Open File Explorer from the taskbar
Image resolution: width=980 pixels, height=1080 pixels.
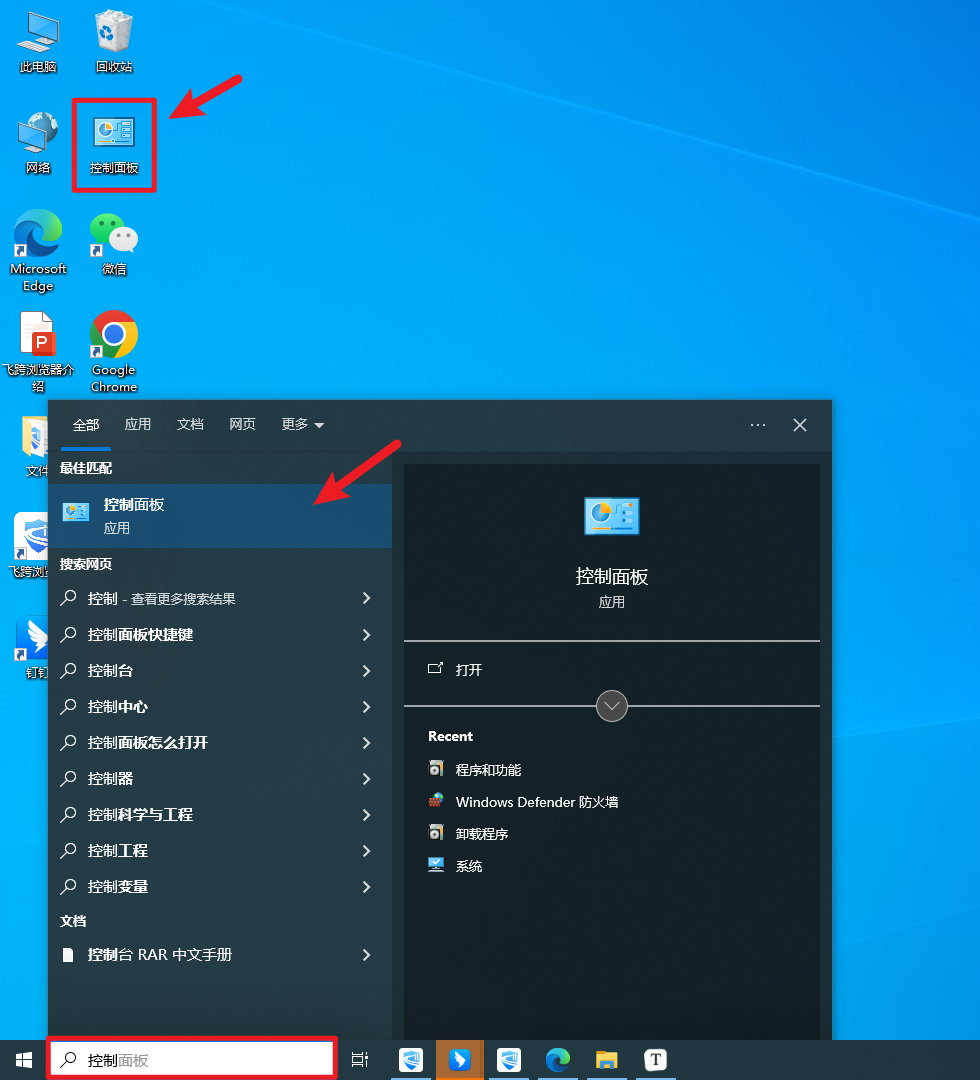pos(606,1060)
